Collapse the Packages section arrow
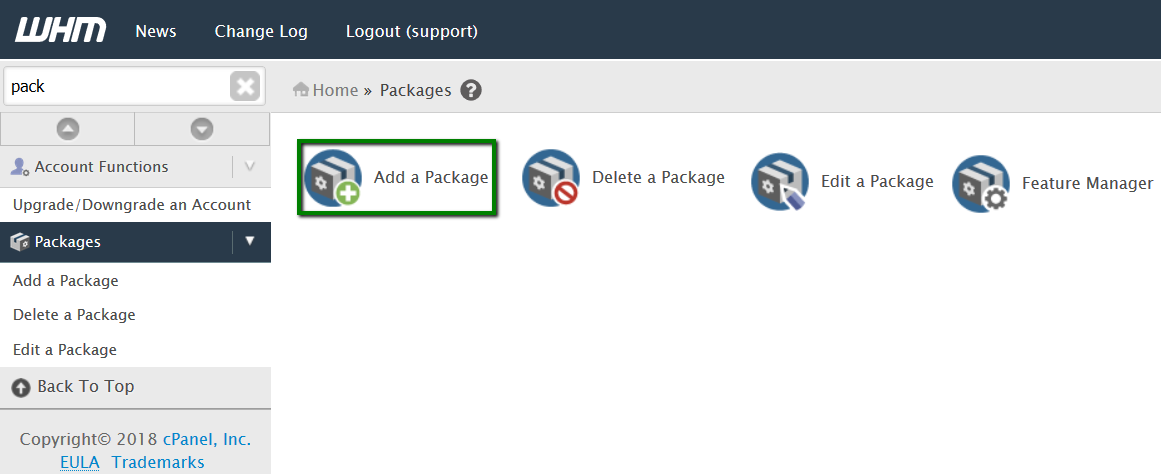Screen dimensions: 1161x474 [250, 242]
